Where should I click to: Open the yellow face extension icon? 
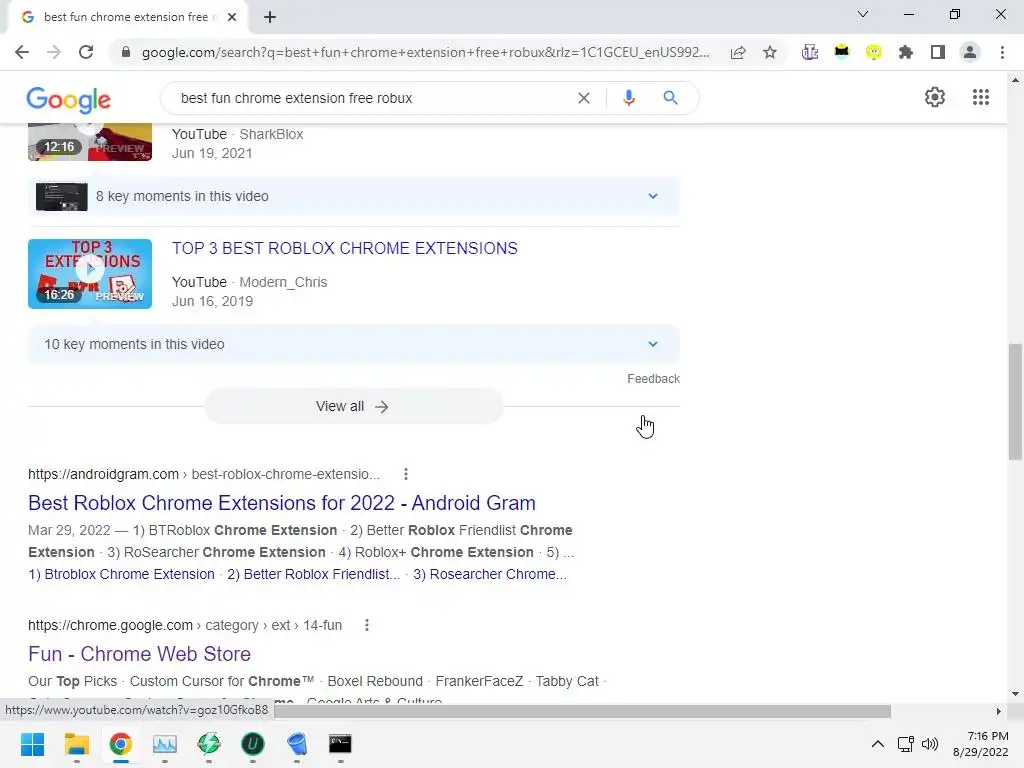tap(874, 52)
